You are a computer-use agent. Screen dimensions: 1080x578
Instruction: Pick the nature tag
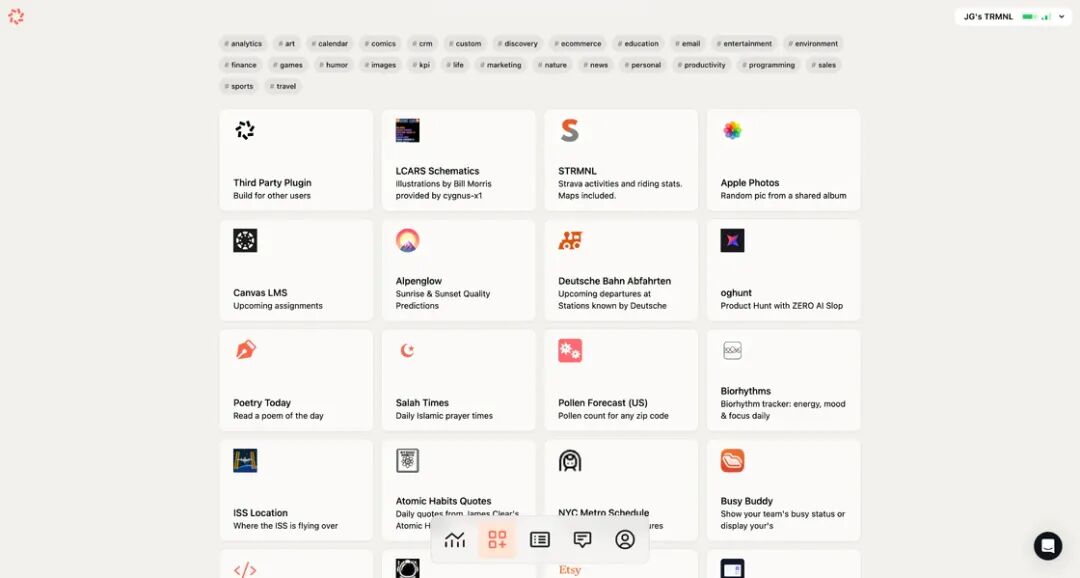point(552,65)
